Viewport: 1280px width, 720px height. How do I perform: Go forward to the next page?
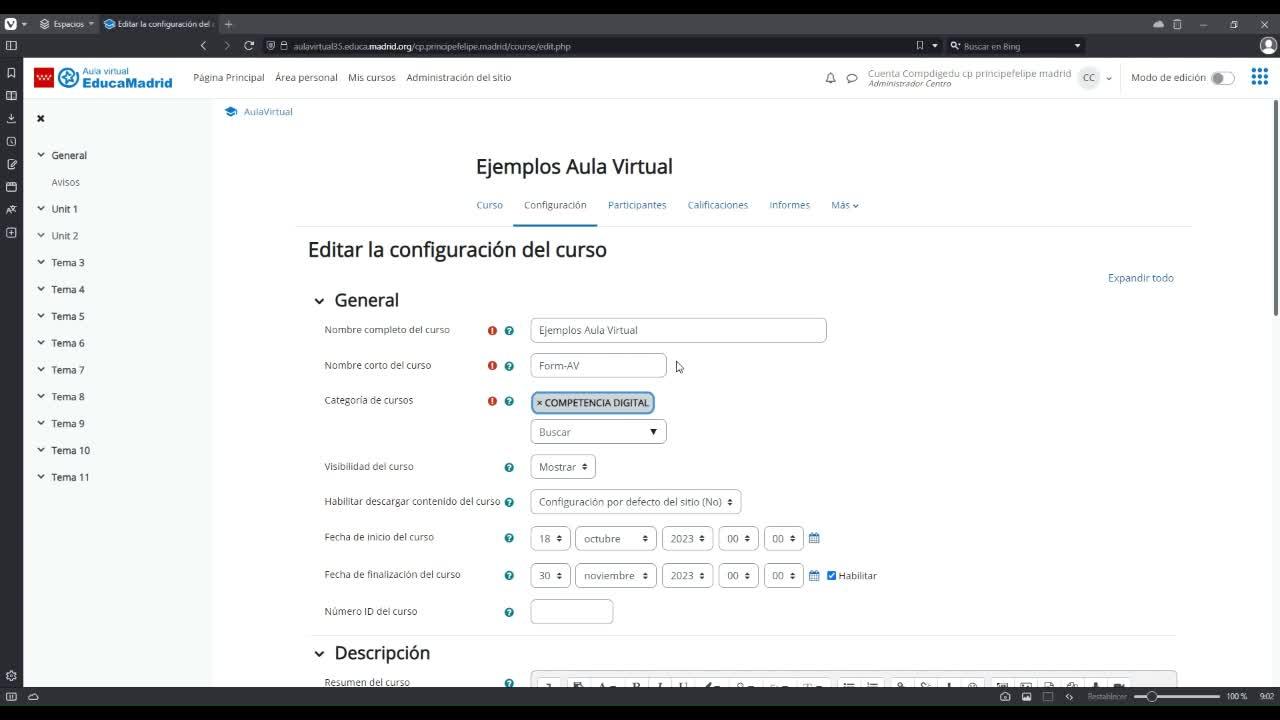point(227,46)
